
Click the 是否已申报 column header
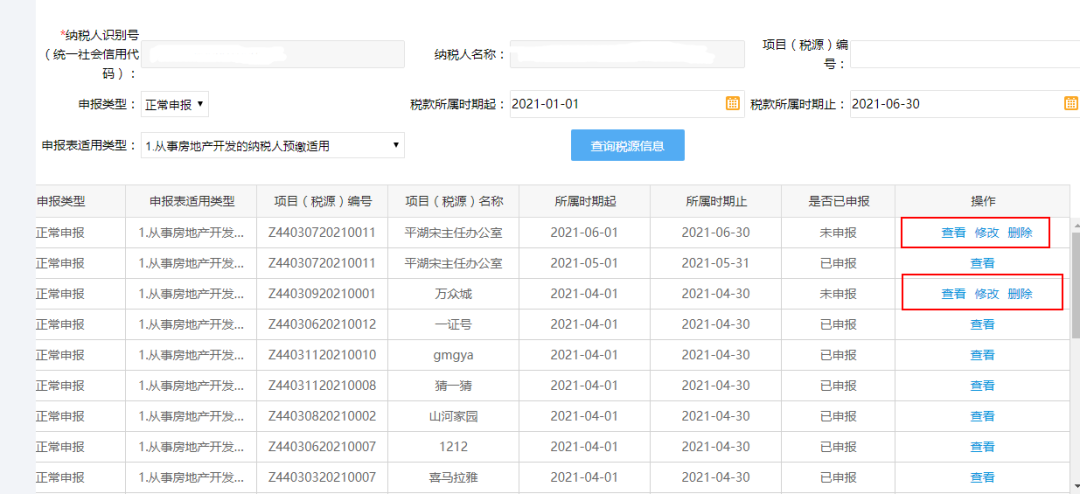(x=838, y=201)
